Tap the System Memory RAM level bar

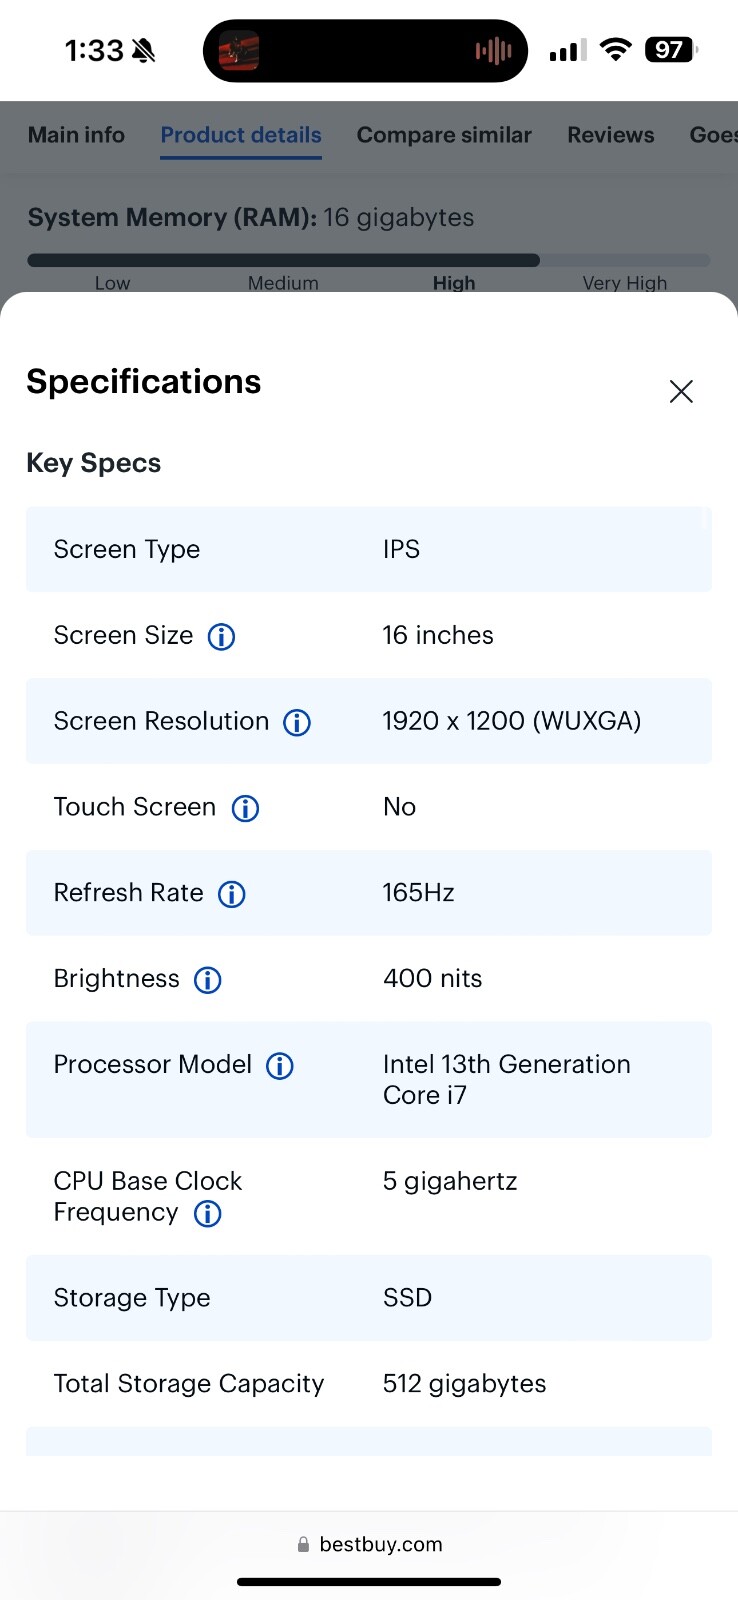369,260
